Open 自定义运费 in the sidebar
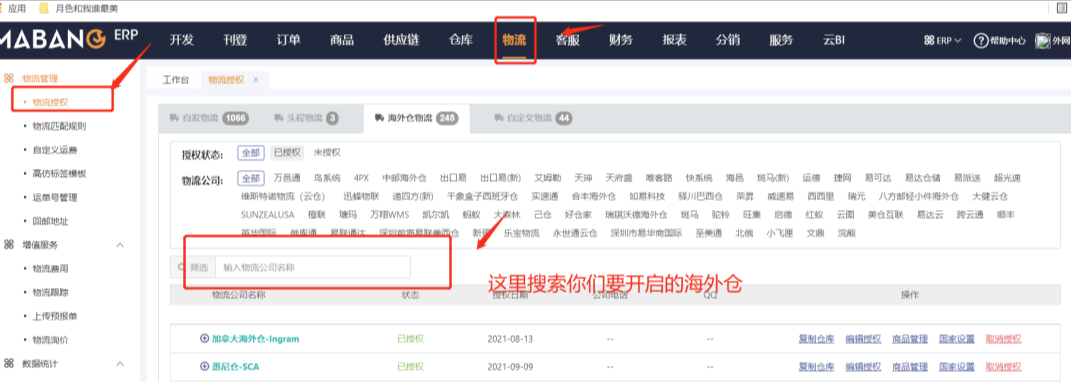1071x382 pixels. click(55, 150)
